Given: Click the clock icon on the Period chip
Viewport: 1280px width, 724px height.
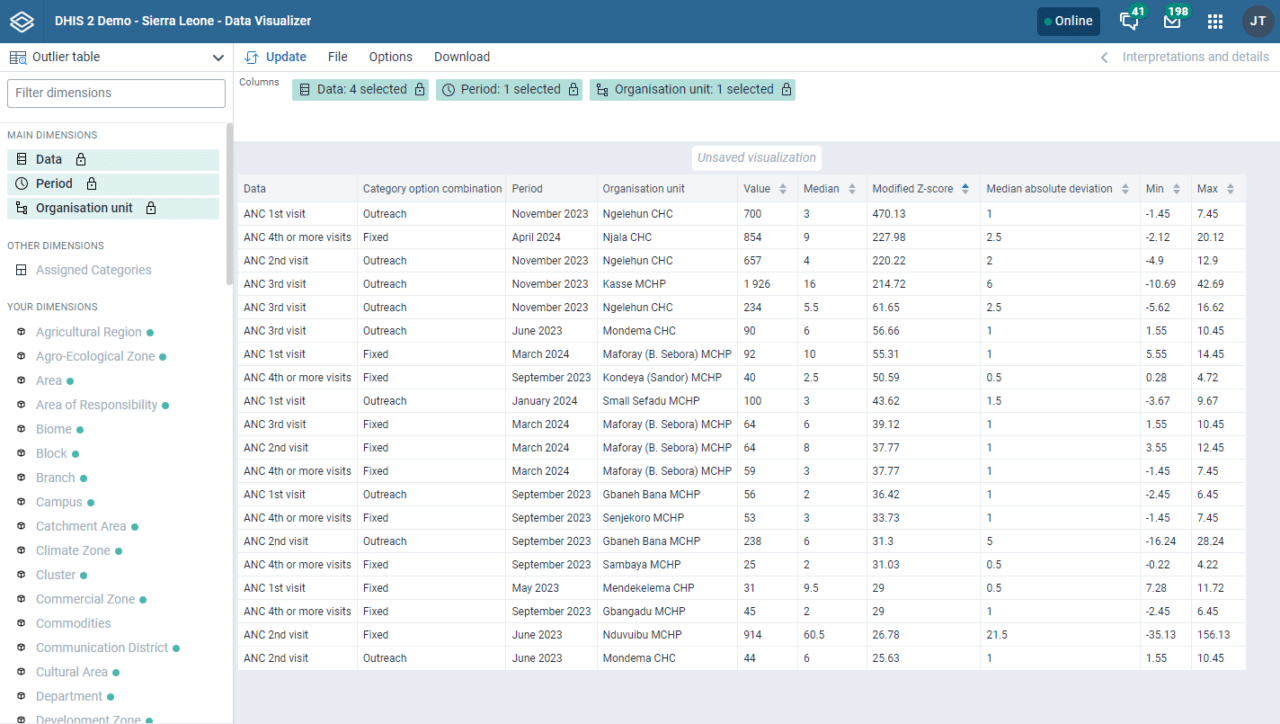Looking at the screenshot, I should click(x=449, y=89).
